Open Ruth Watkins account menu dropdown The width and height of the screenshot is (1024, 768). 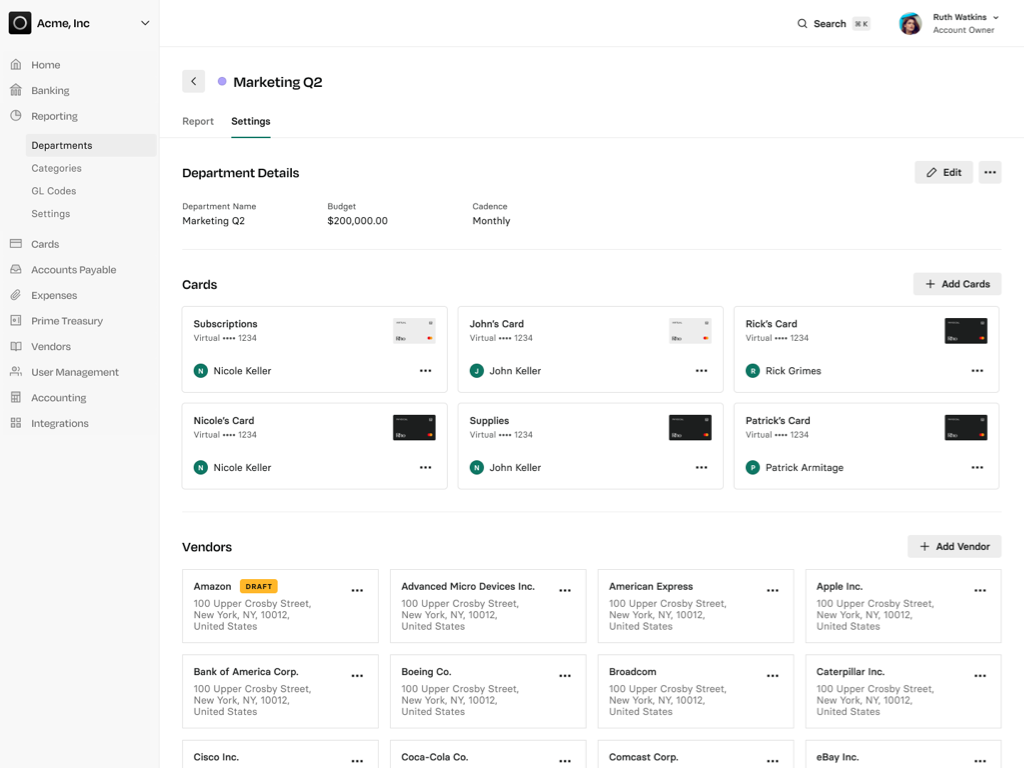click(996, 18)
